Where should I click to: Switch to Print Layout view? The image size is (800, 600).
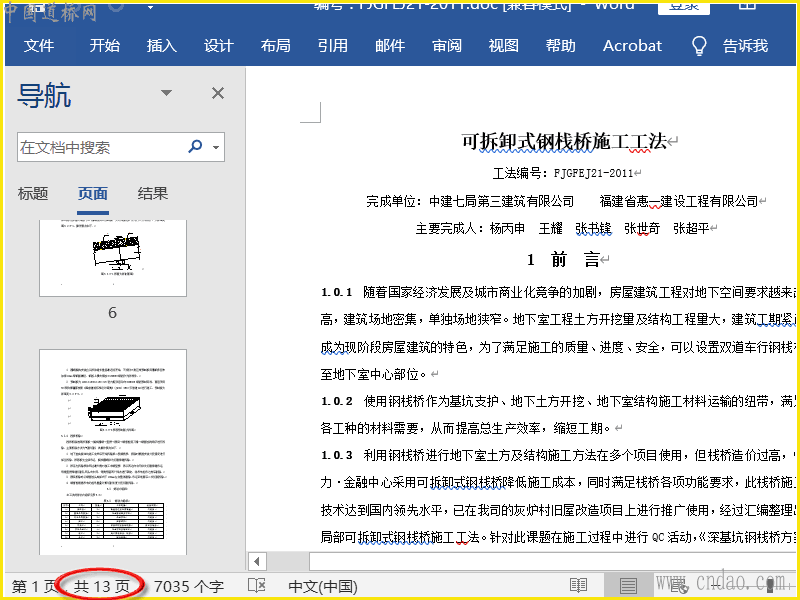point(628,585)
